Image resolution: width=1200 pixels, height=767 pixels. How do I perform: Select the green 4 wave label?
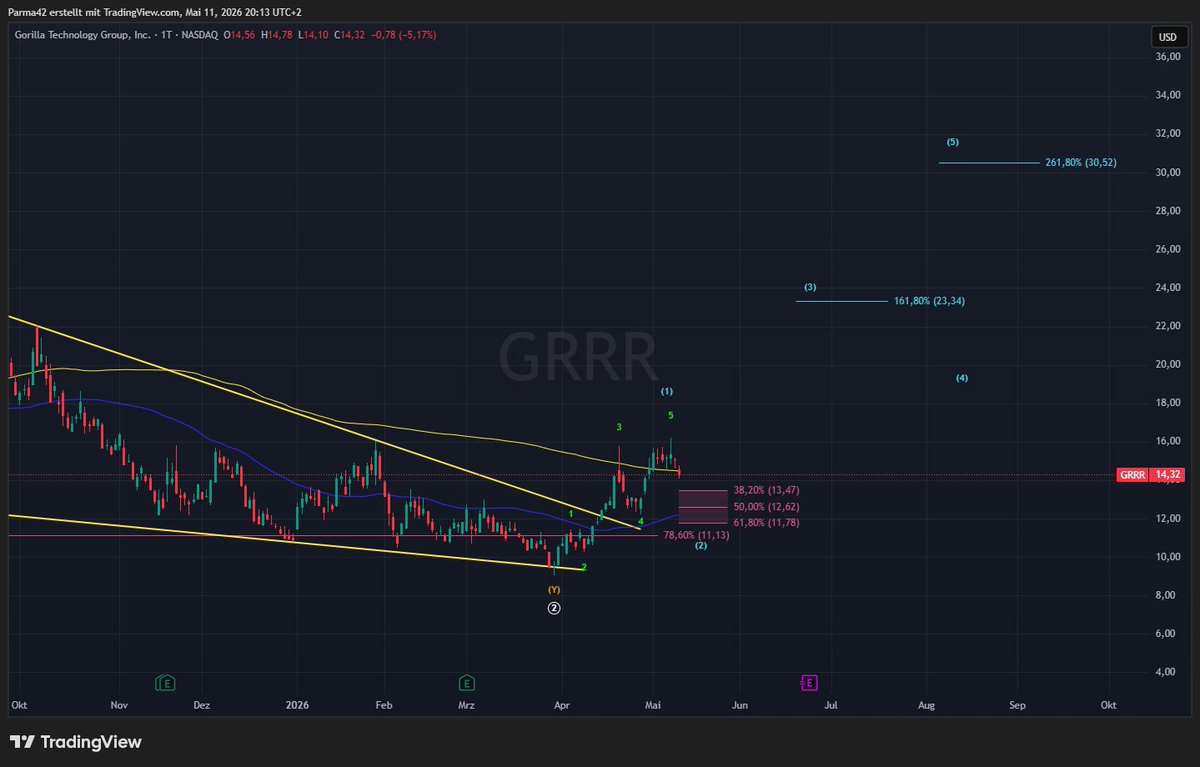(x=641, y=521)
